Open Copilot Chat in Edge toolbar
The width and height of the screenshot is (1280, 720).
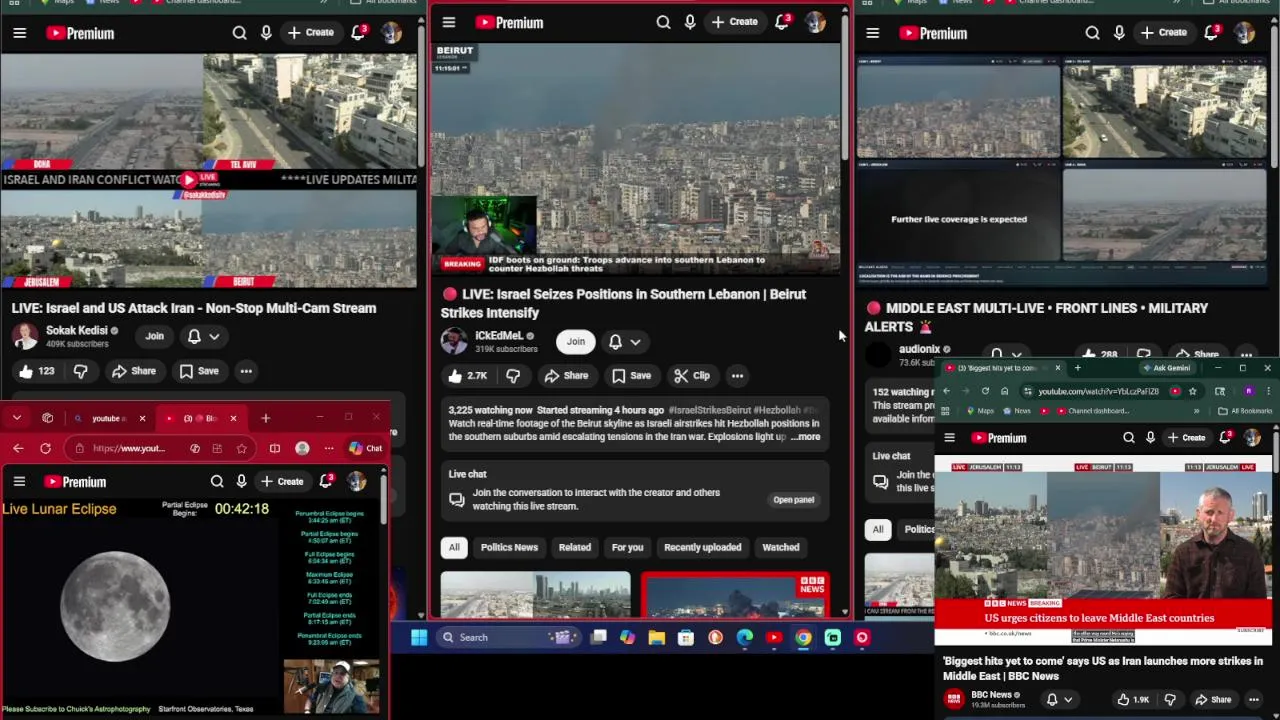[x=365, y=448]
